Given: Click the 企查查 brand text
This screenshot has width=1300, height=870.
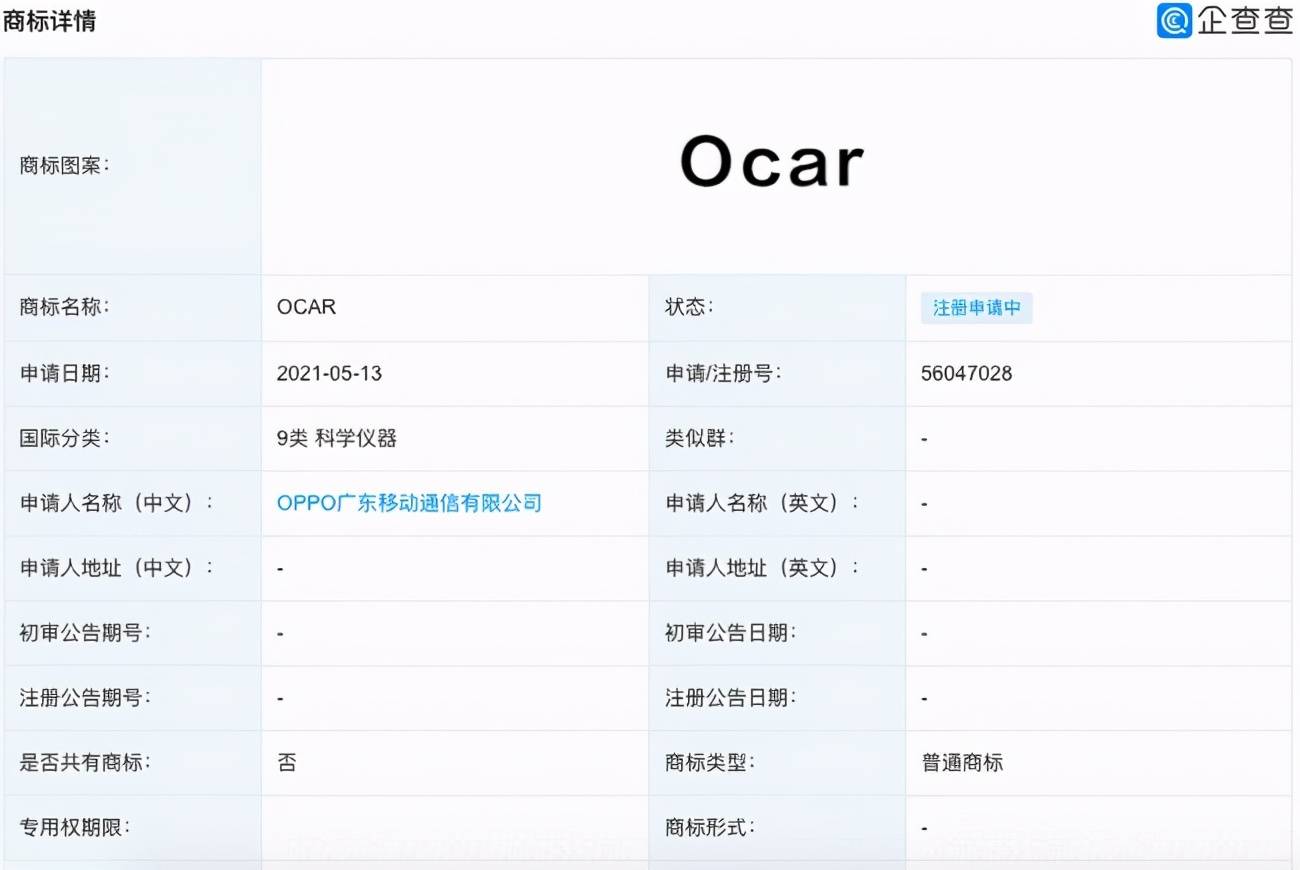Looking at the screenshot, I should click(1245, 20).
